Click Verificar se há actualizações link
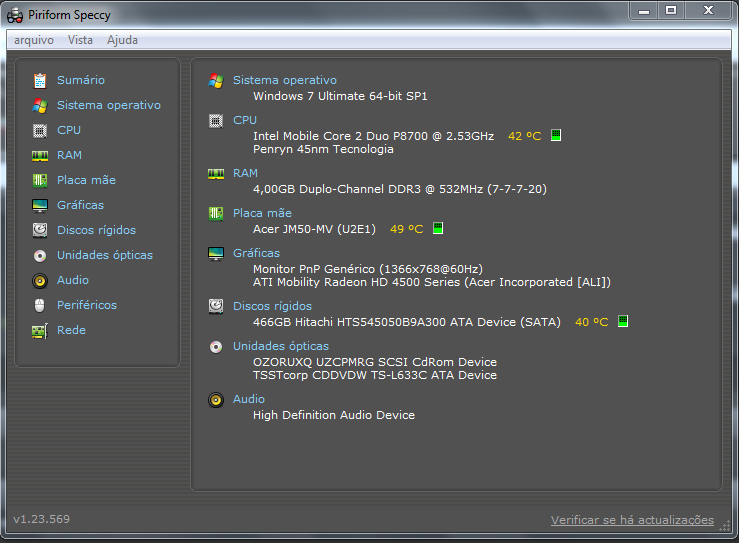 [x=632, y=520]
